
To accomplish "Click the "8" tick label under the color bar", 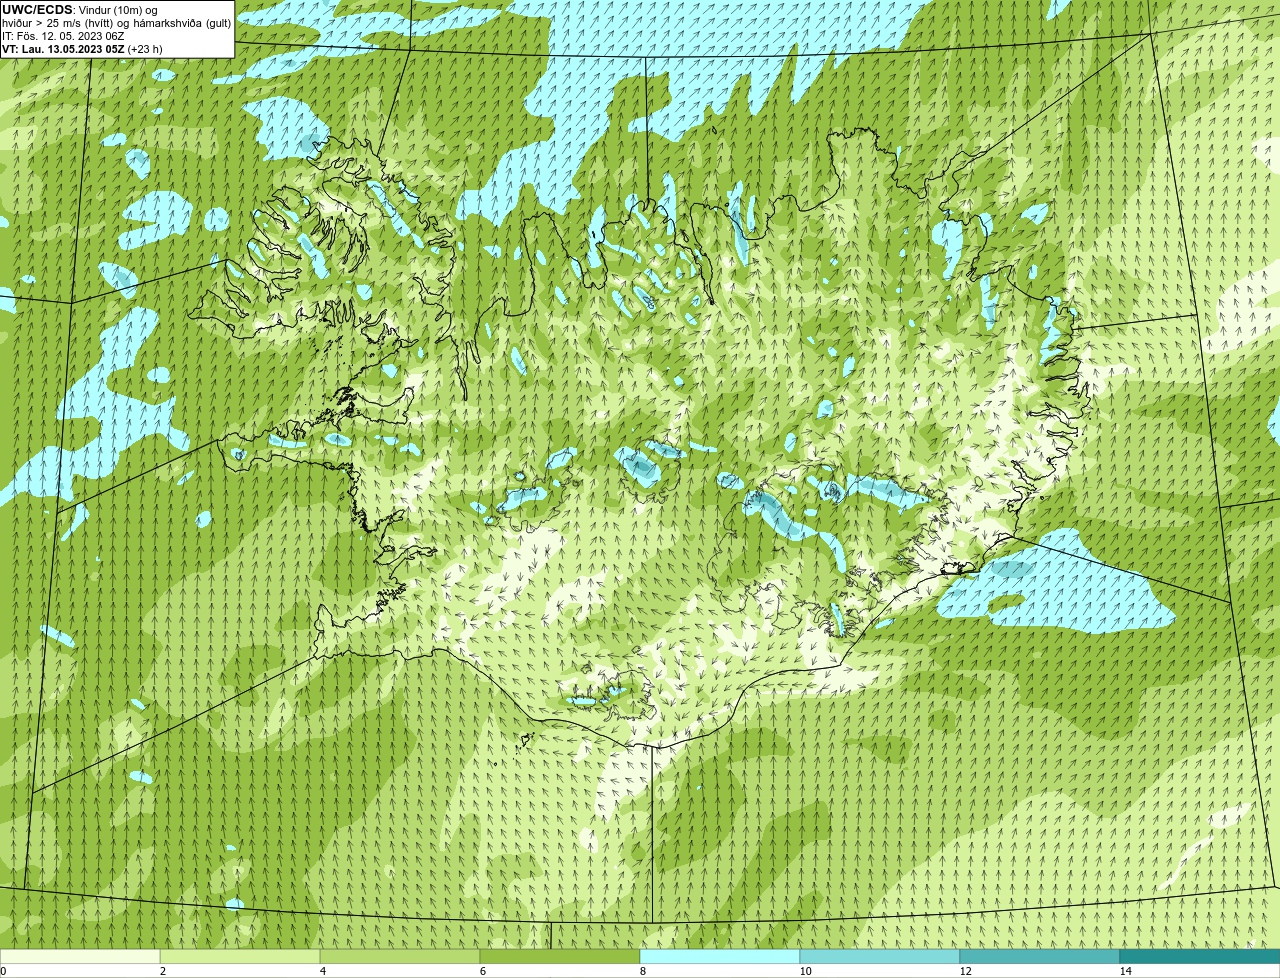I will pos(642,971).
